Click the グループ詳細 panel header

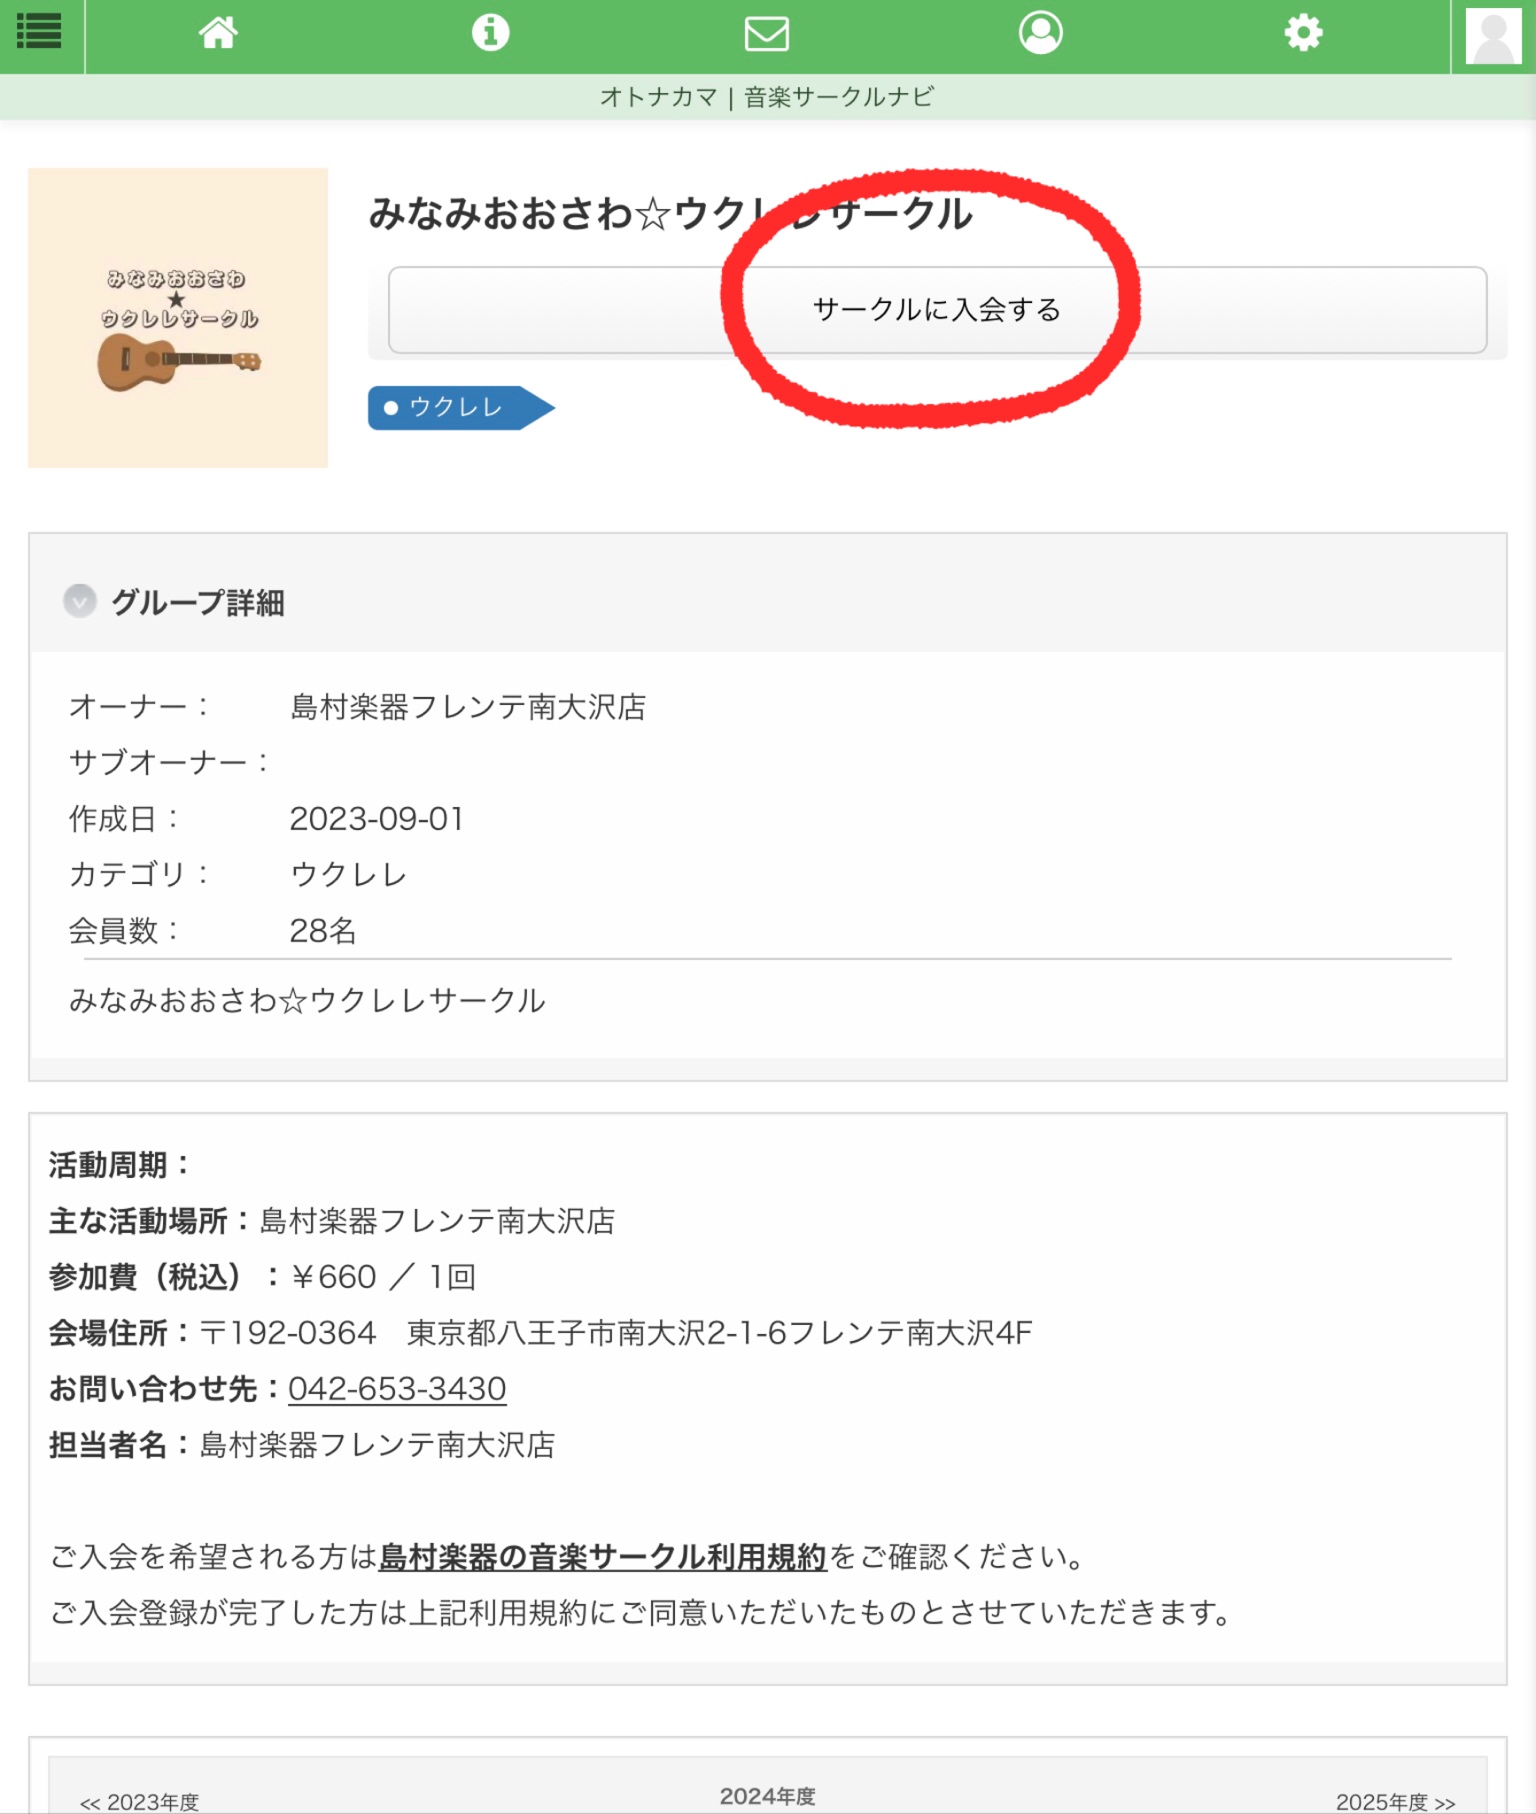(768, 602)
